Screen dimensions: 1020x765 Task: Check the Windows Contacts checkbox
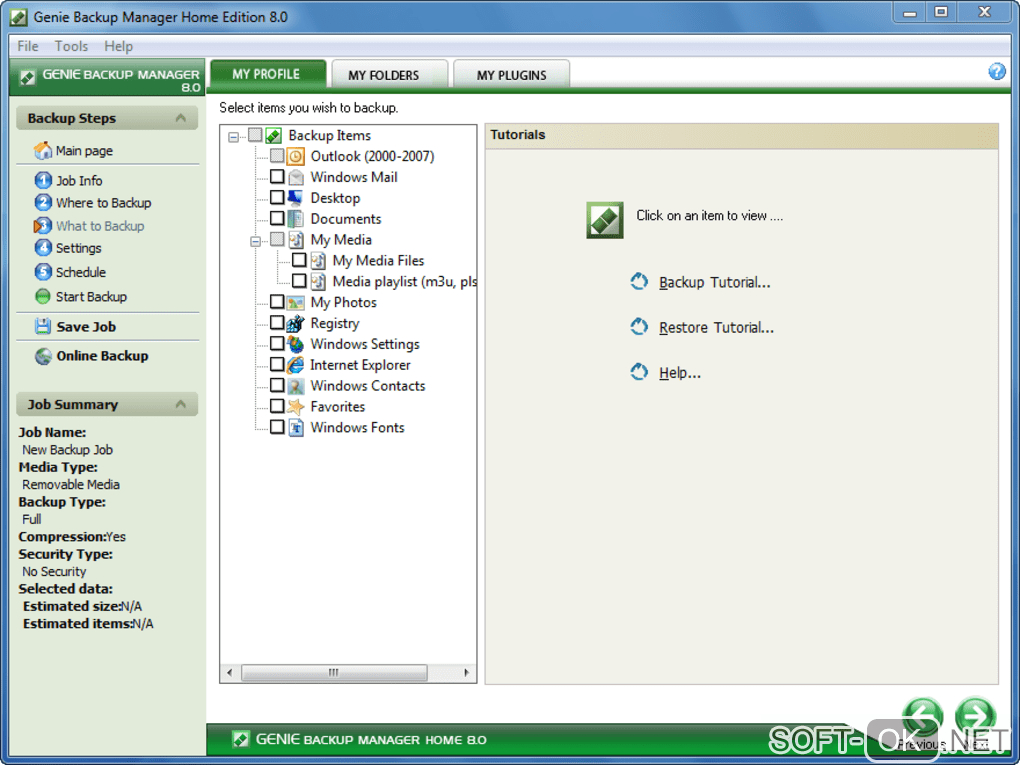[277, 385]
